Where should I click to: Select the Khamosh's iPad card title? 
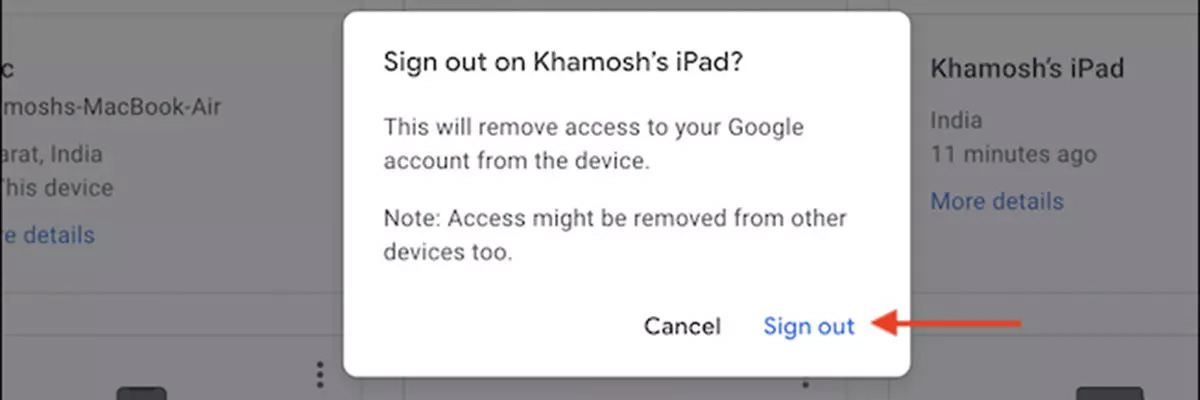pyautogui.click(x=1027, y=69)
